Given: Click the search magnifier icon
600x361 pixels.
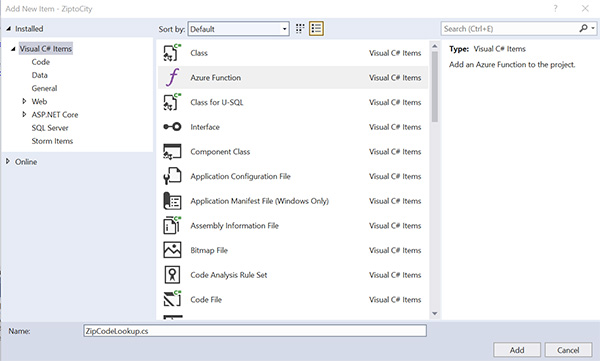Looking at the screenshot, I should 584,28.
